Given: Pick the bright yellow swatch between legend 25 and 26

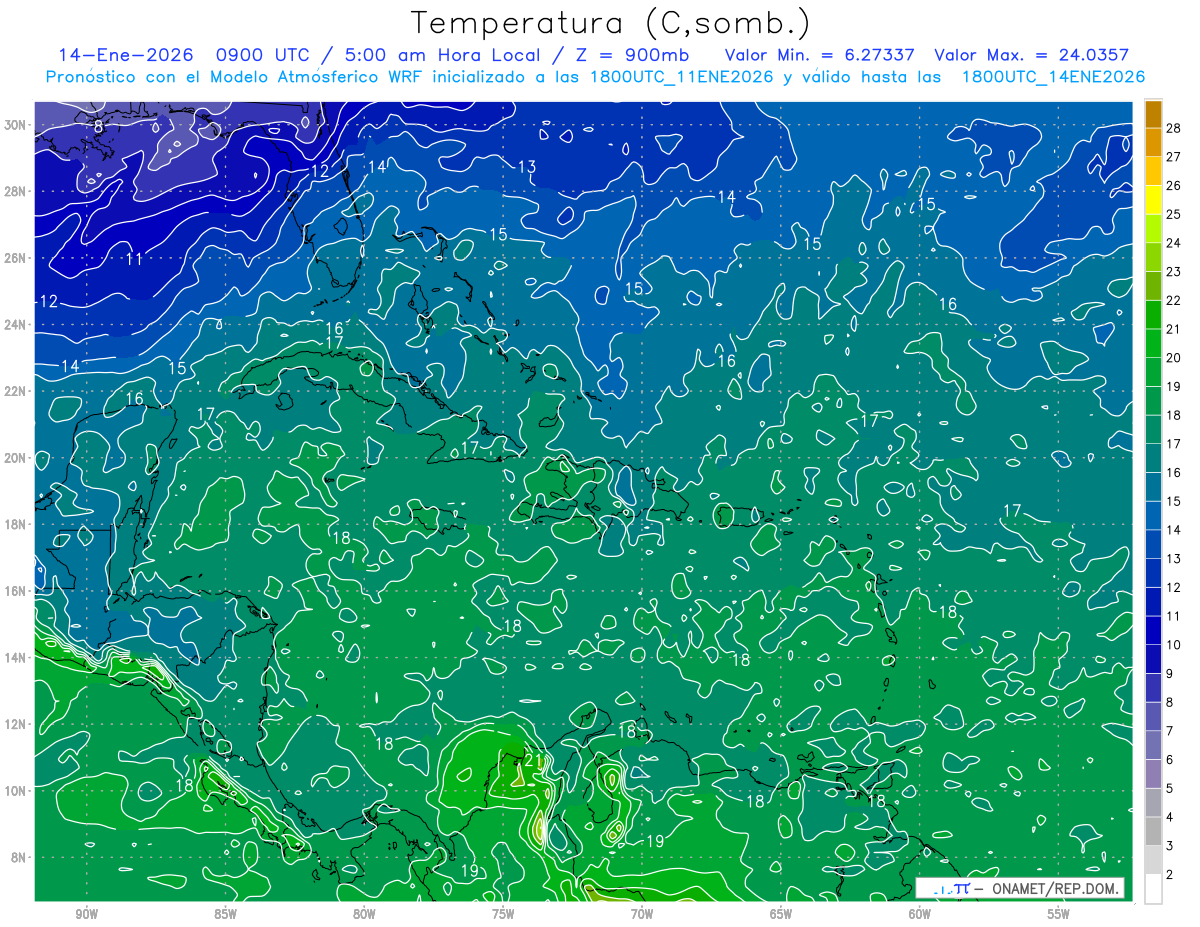Looking at the screenshot, I should [x=1153, y=200].
